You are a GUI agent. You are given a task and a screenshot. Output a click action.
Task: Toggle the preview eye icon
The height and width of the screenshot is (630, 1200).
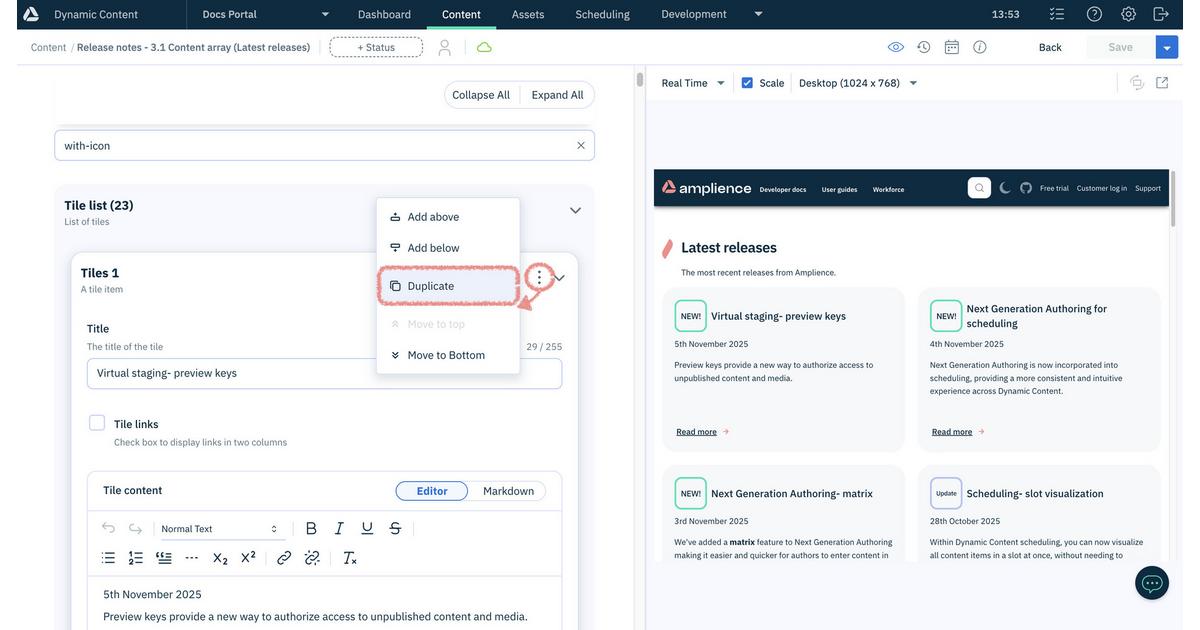pyautogui.click(x=896, y=47)
